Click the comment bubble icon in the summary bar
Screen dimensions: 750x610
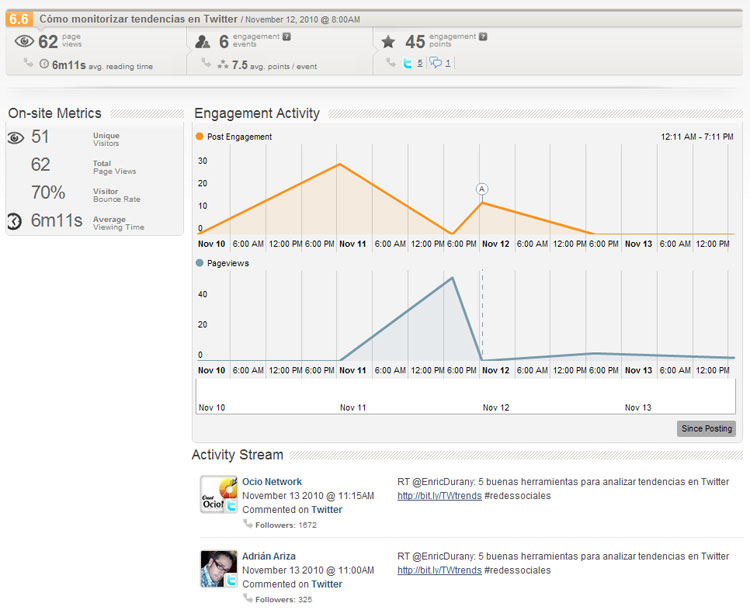(436, 63)
